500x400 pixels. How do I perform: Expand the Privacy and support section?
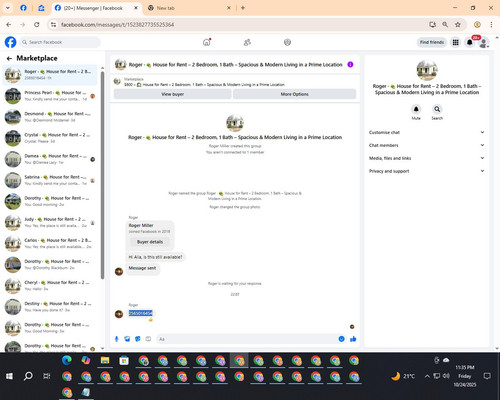tap(427, 171)
